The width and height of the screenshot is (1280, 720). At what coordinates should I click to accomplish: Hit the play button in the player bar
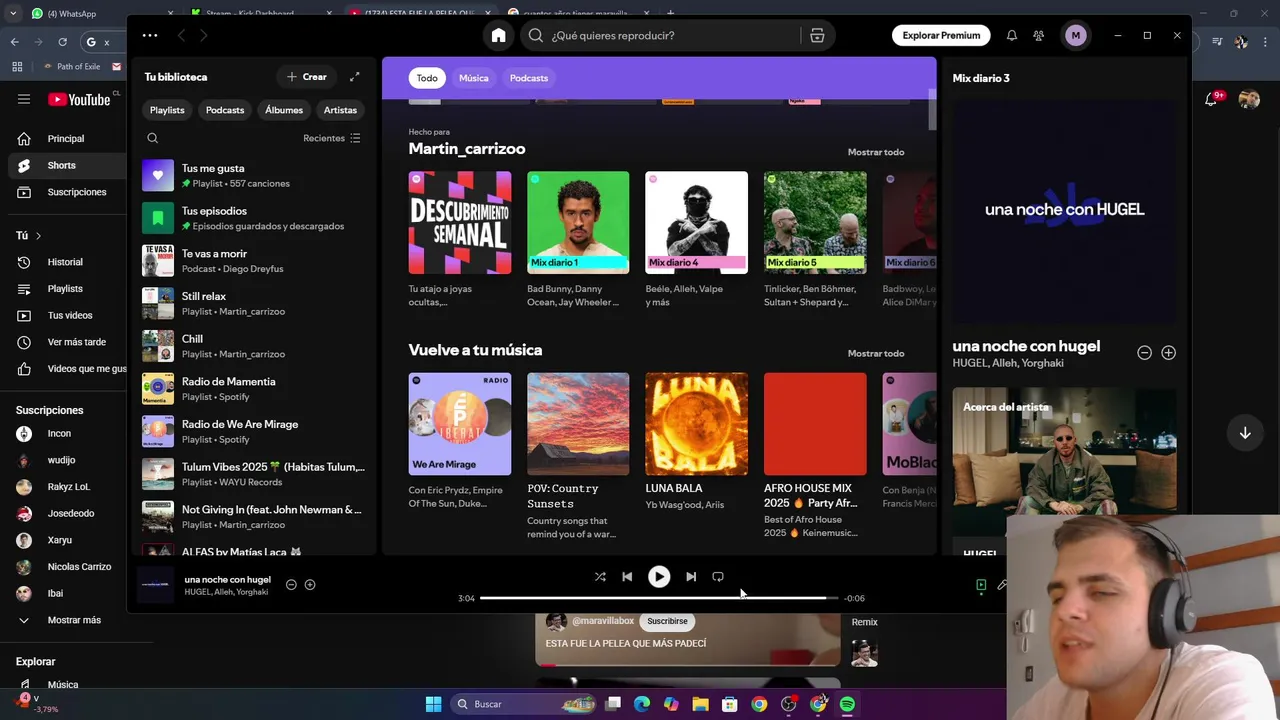pyautogui.click(x=659, y=576)
